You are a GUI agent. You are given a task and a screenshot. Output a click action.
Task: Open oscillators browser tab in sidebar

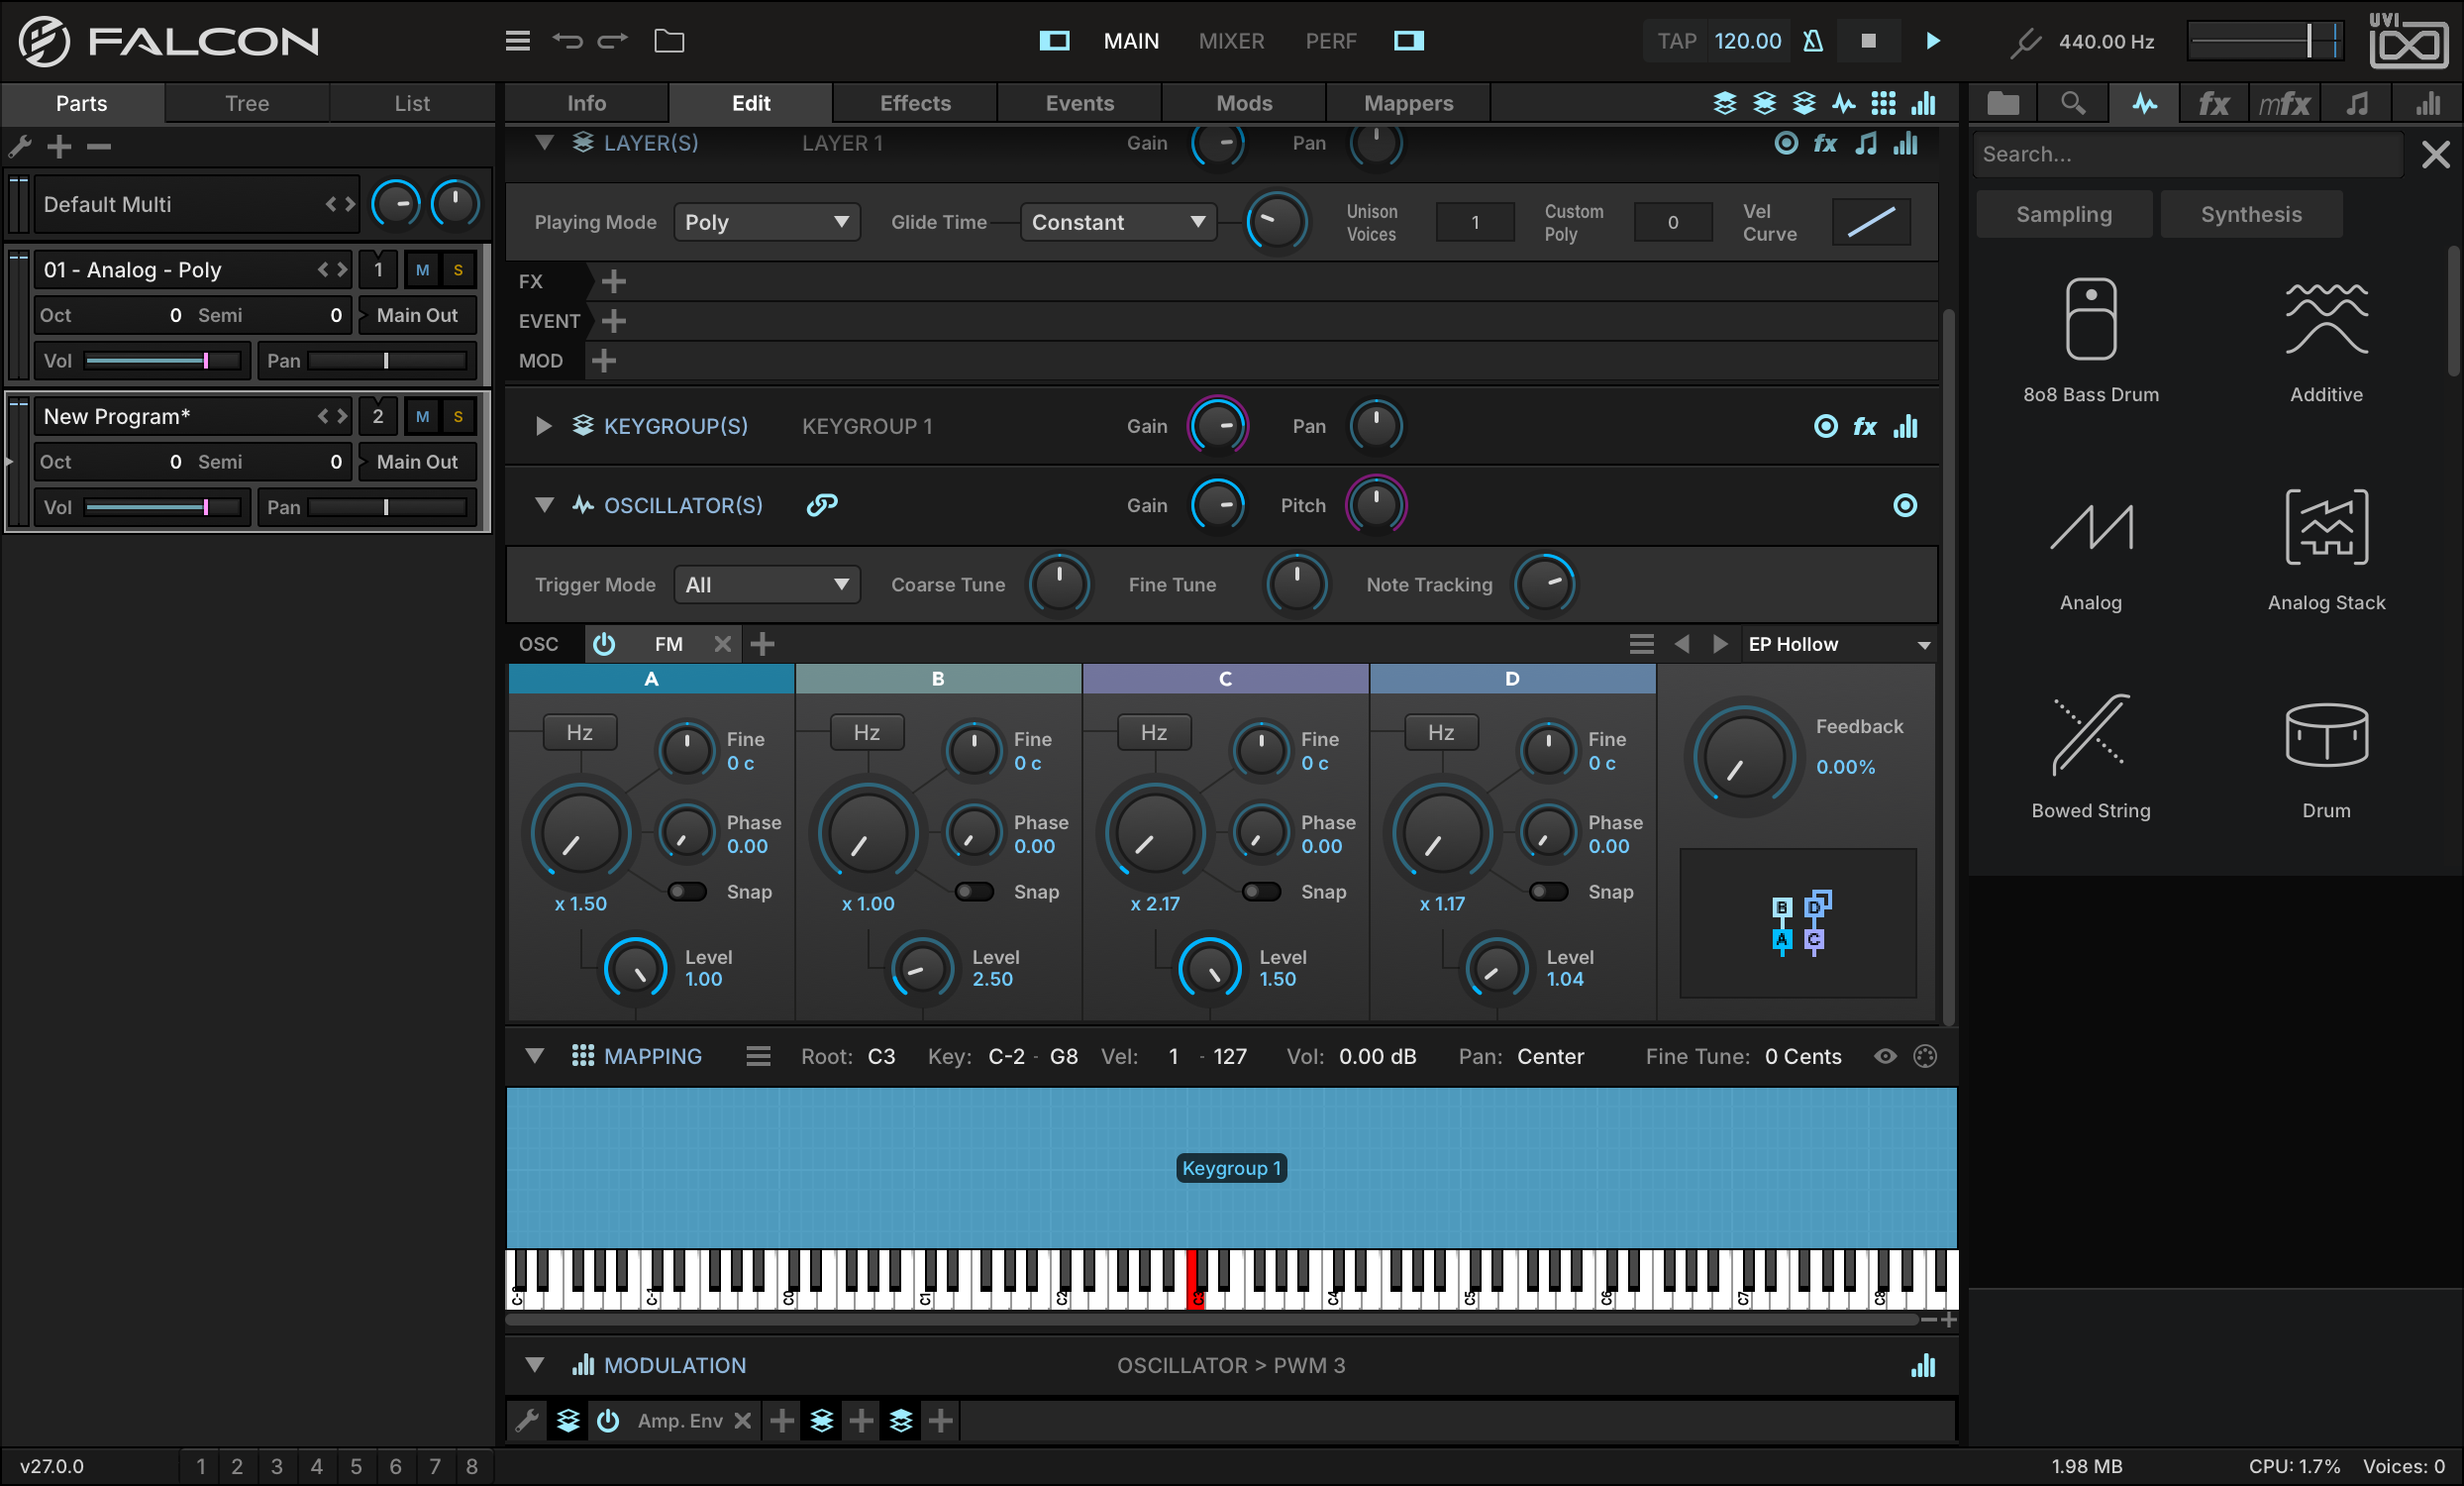click(2143, 104)
